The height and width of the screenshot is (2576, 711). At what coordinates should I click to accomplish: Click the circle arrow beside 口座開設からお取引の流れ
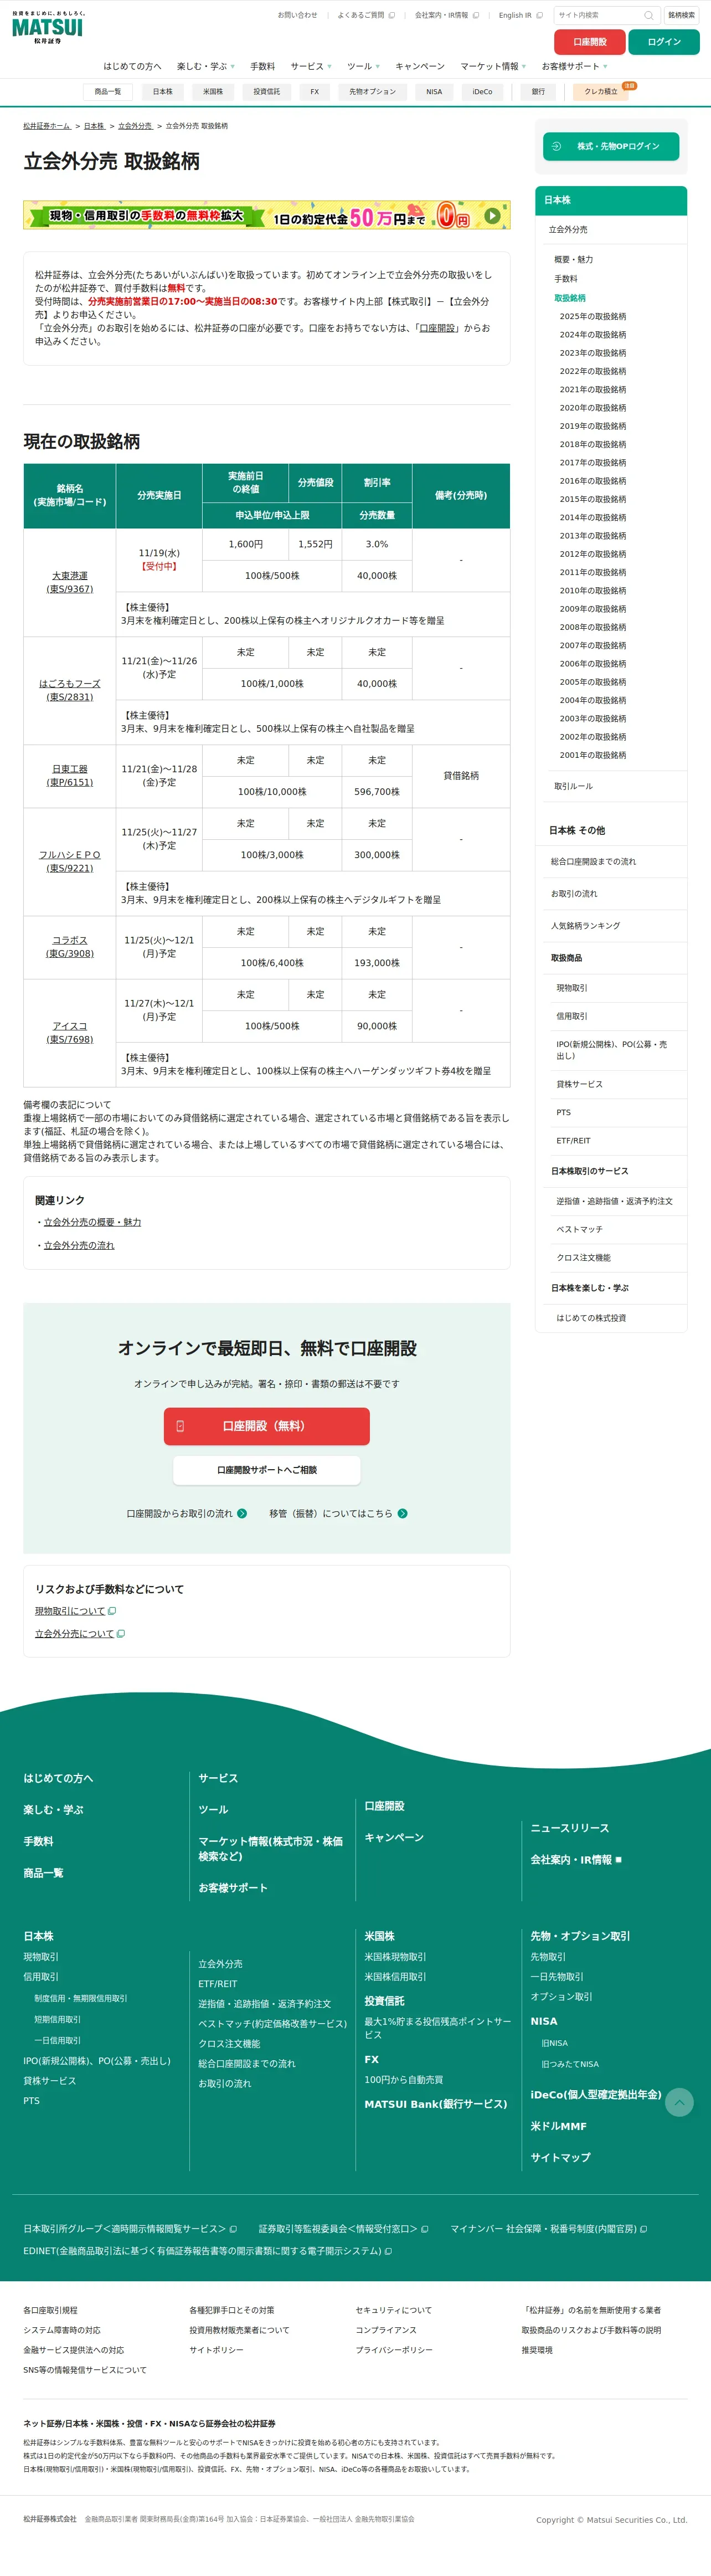[242, 1513]
